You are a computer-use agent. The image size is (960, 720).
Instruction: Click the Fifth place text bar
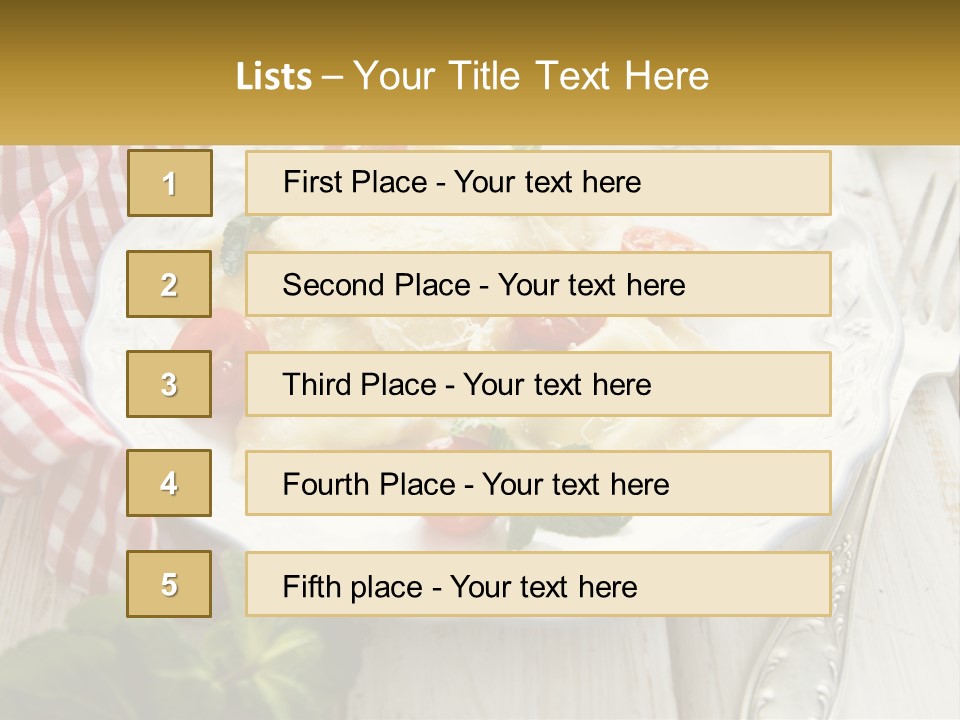click(x=538, y=584)
